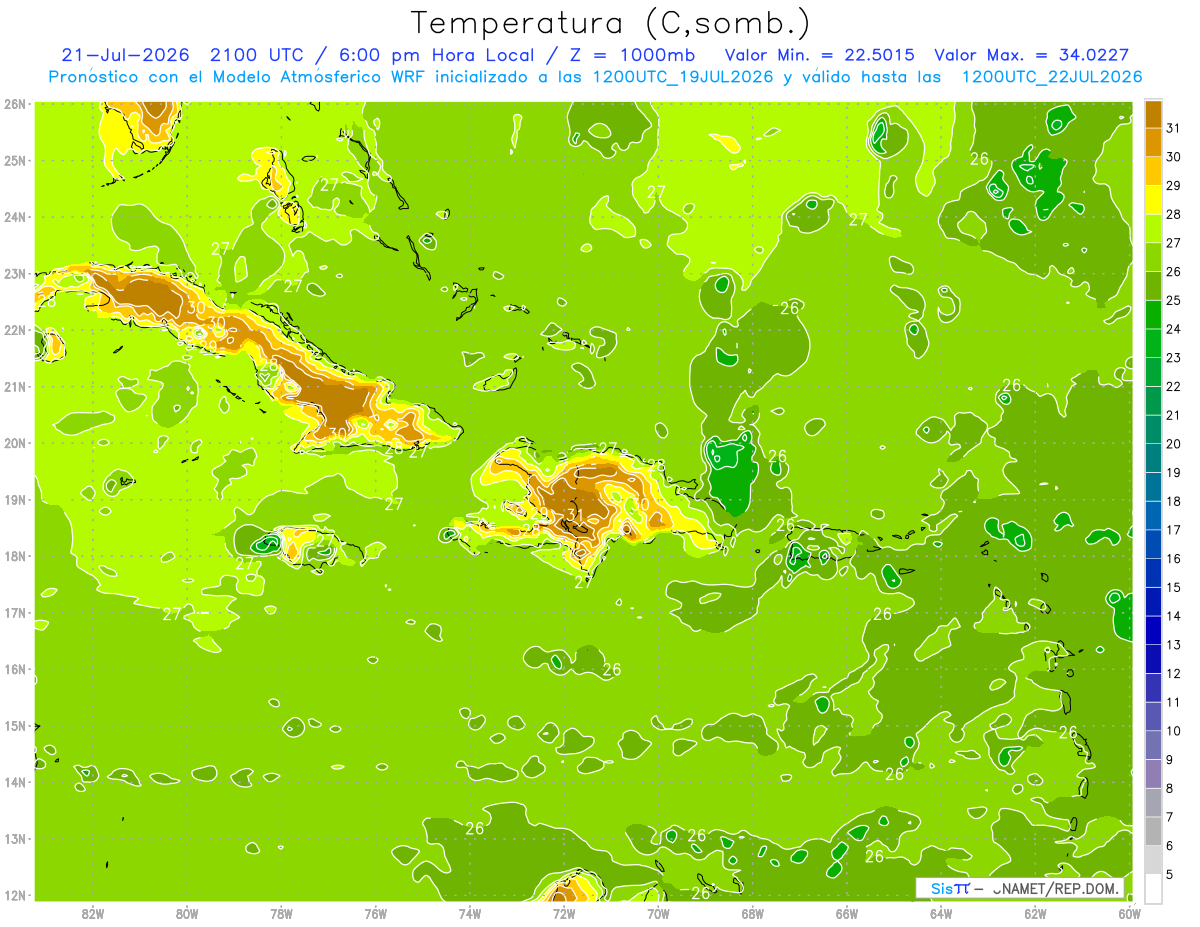Image resolution: width=1200 pixels, height=927 pixels.
Task: Click the '13' label on the color bar
Action: (x=1173, y=644)
